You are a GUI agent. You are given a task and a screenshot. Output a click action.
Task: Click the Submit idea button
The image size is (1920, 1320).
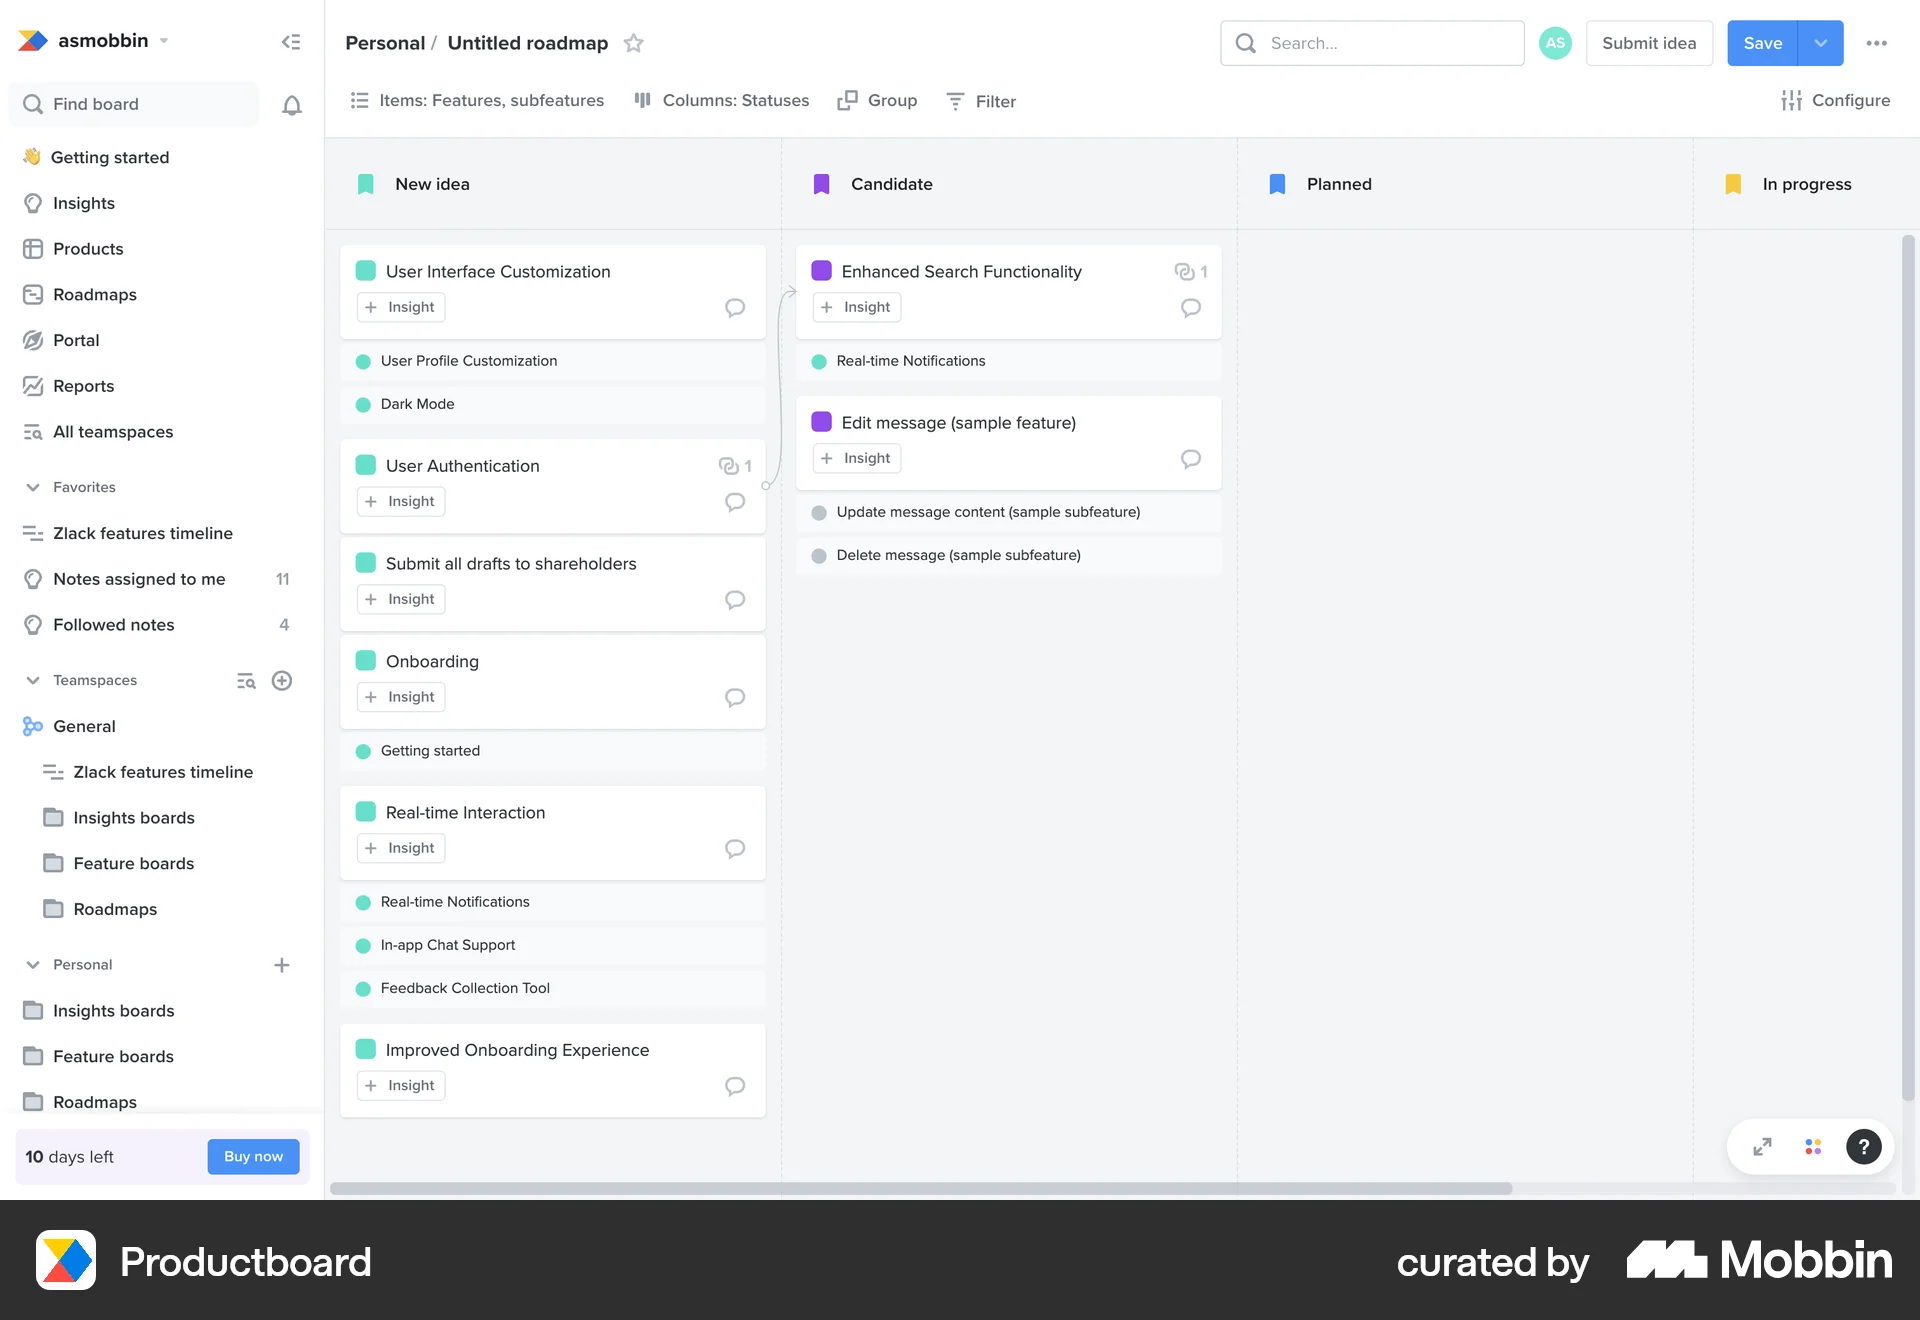pyautogui.click(x=1648, y=43)
